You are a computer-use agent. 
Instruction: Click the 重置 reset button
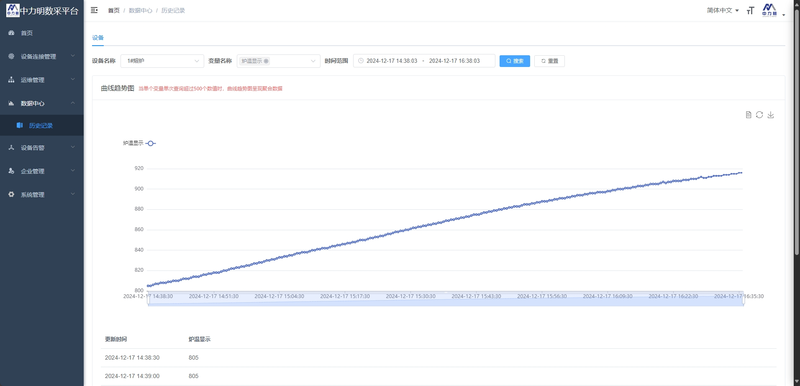549,61
